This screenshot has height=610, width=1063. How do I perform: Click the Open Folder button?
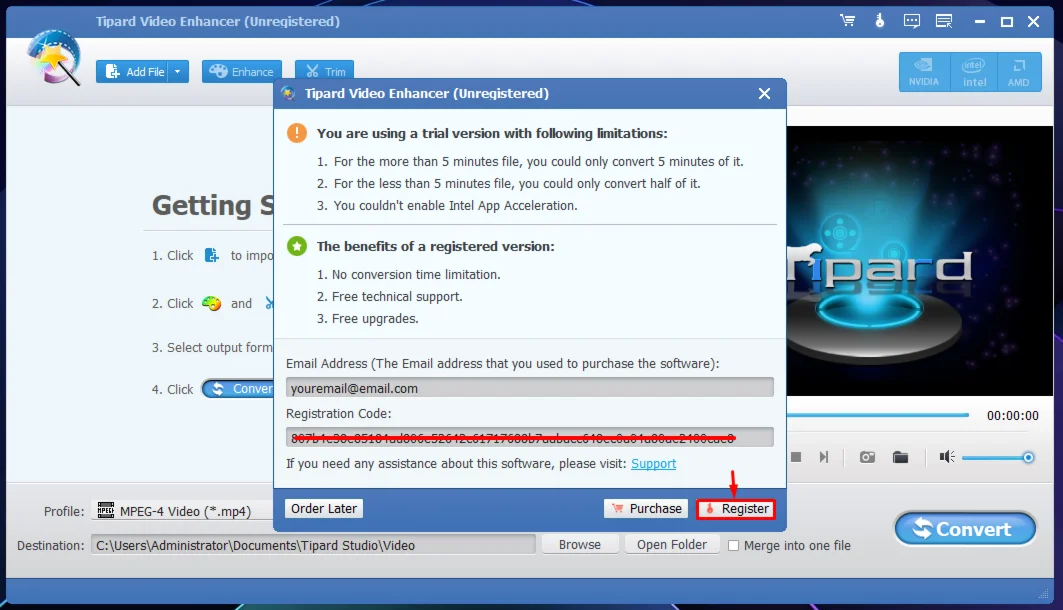671,544
